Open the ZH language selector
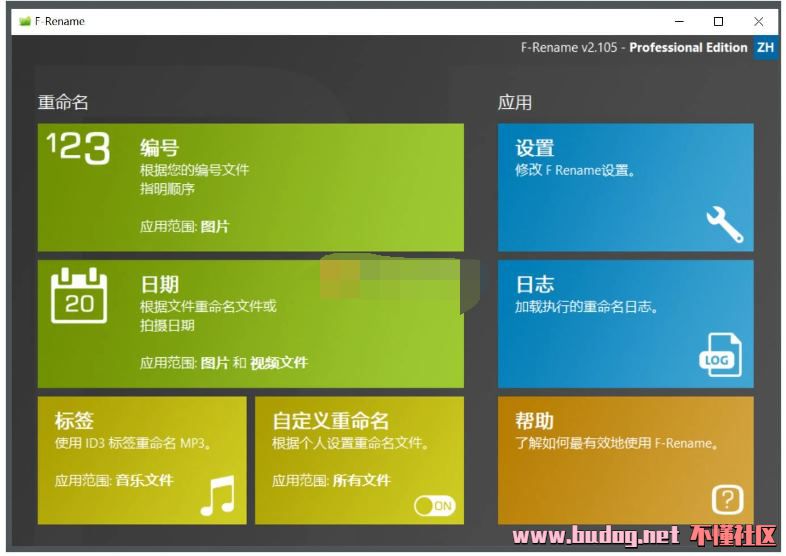Screen dimensions: 786x556 765,47
